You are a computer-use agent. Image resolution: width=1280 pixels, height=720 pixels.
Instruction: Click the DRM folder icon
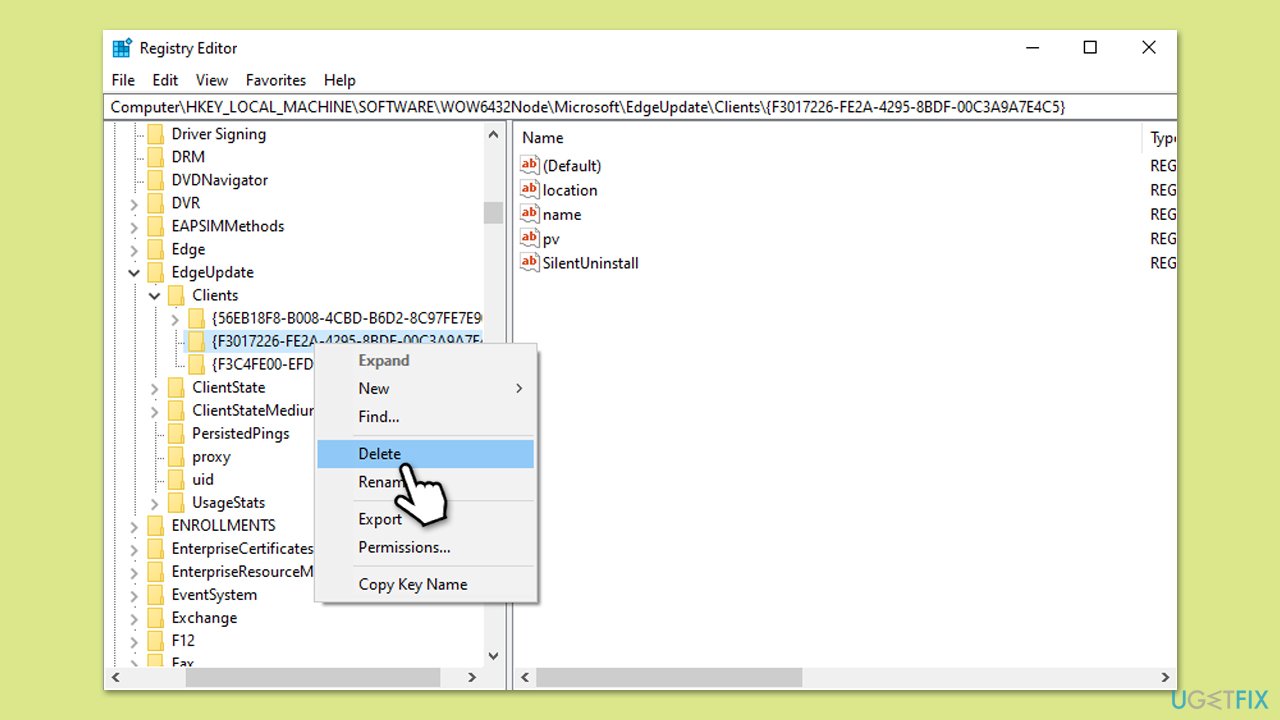coord(155,157)
